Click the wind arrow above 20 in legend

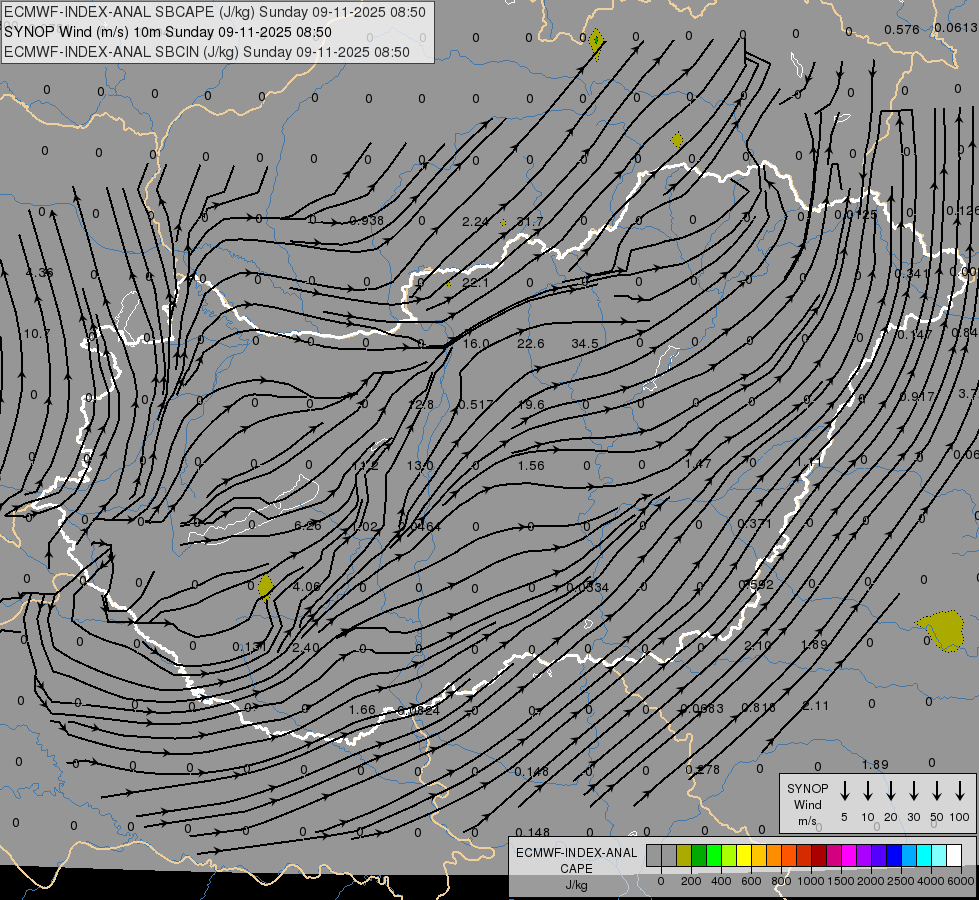tap(891, 791)
